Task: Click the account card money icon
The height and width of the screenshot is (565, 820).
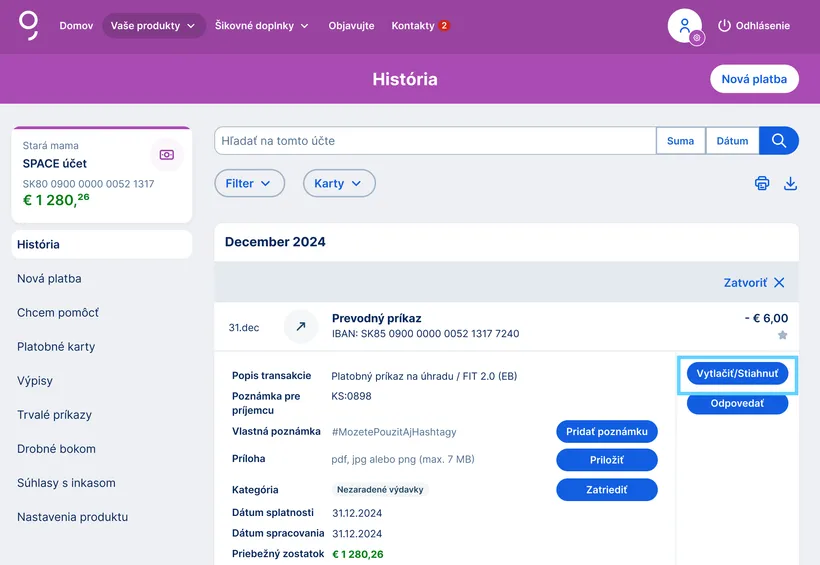Action: (166, 155)
